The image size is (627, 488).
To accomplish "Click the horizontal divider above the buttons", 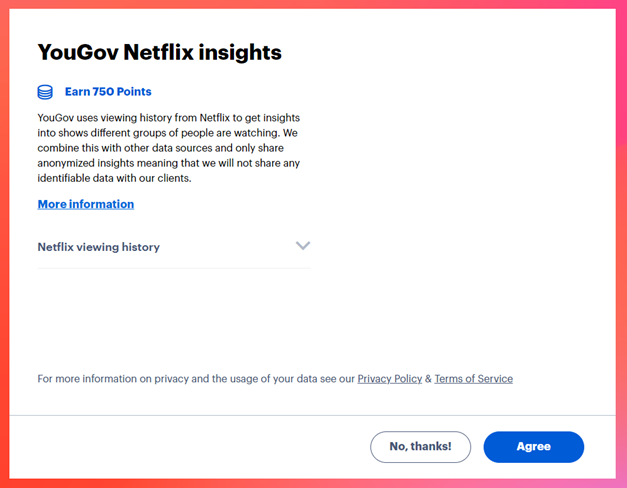I will 313,415.
